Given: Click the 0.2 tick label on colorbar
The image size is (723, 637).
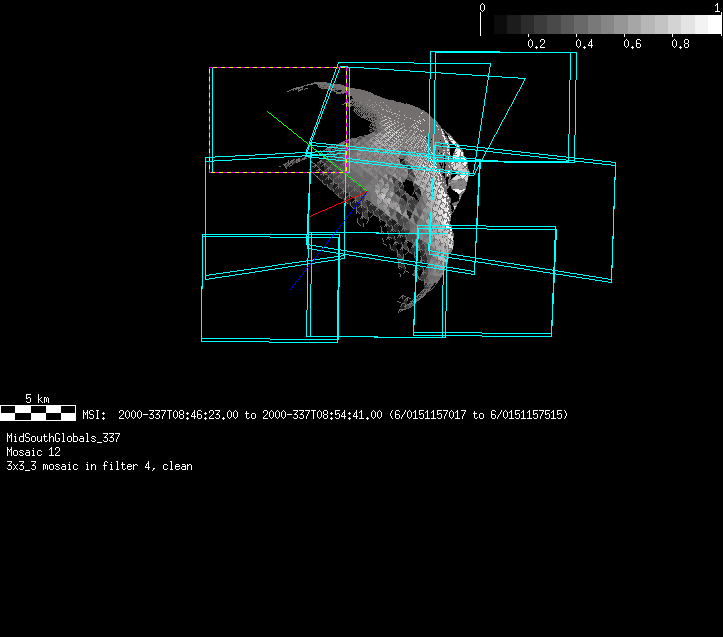Looking at the screenshot, I should [x=536, y=44].
